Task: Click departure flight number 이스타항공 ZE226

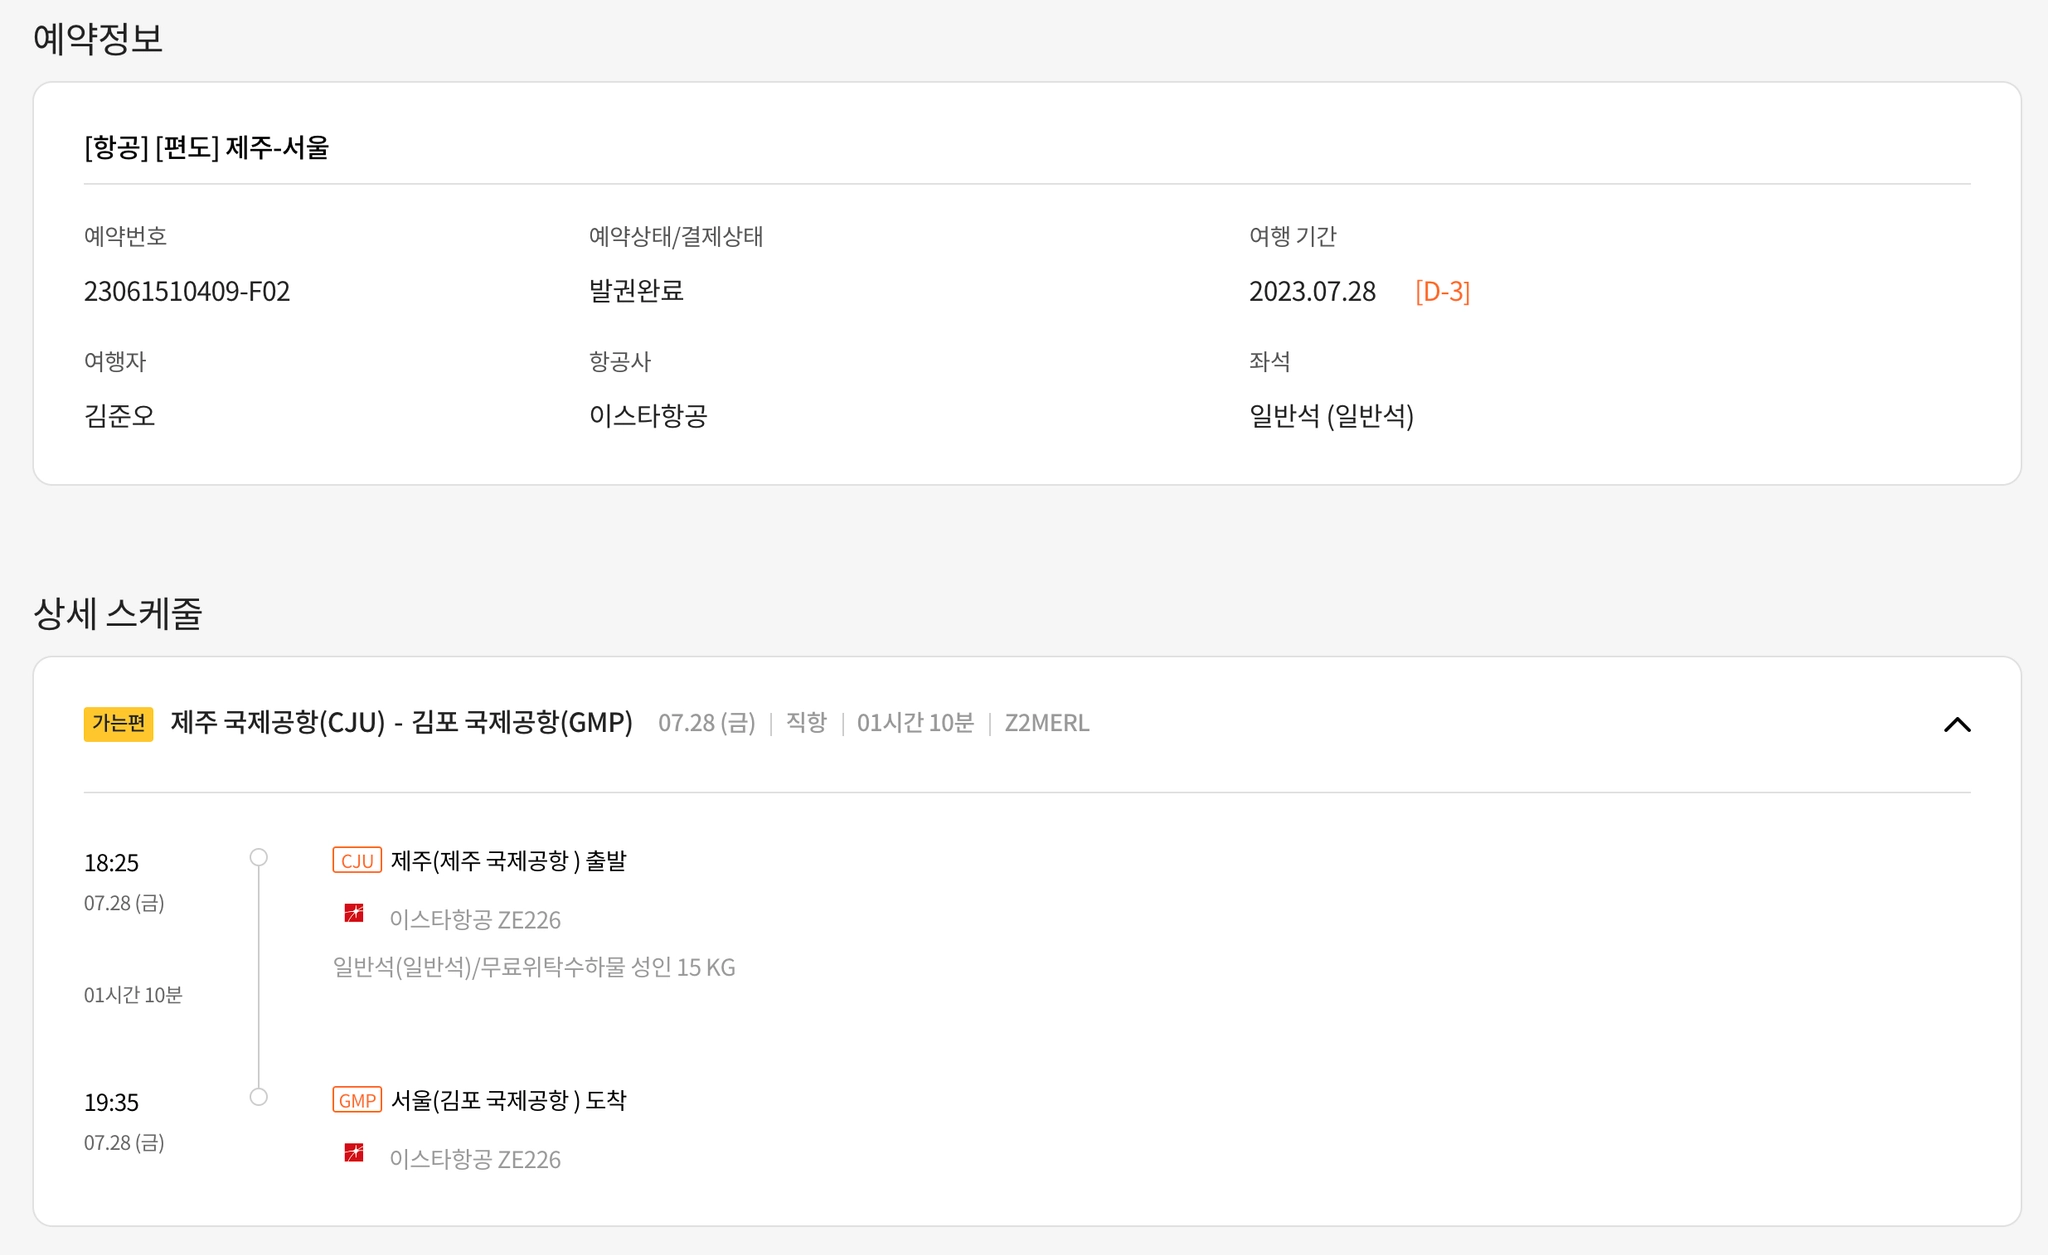Action: [475, 920]
